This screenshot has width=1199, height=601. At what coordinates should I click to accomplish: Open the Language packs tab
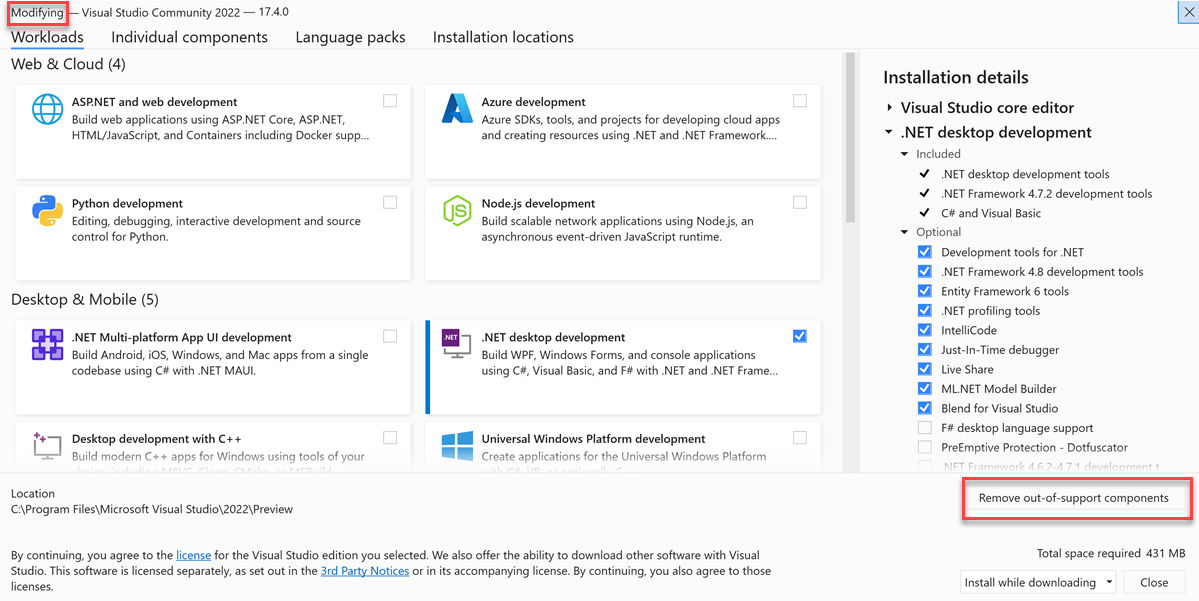click(350, 36)
